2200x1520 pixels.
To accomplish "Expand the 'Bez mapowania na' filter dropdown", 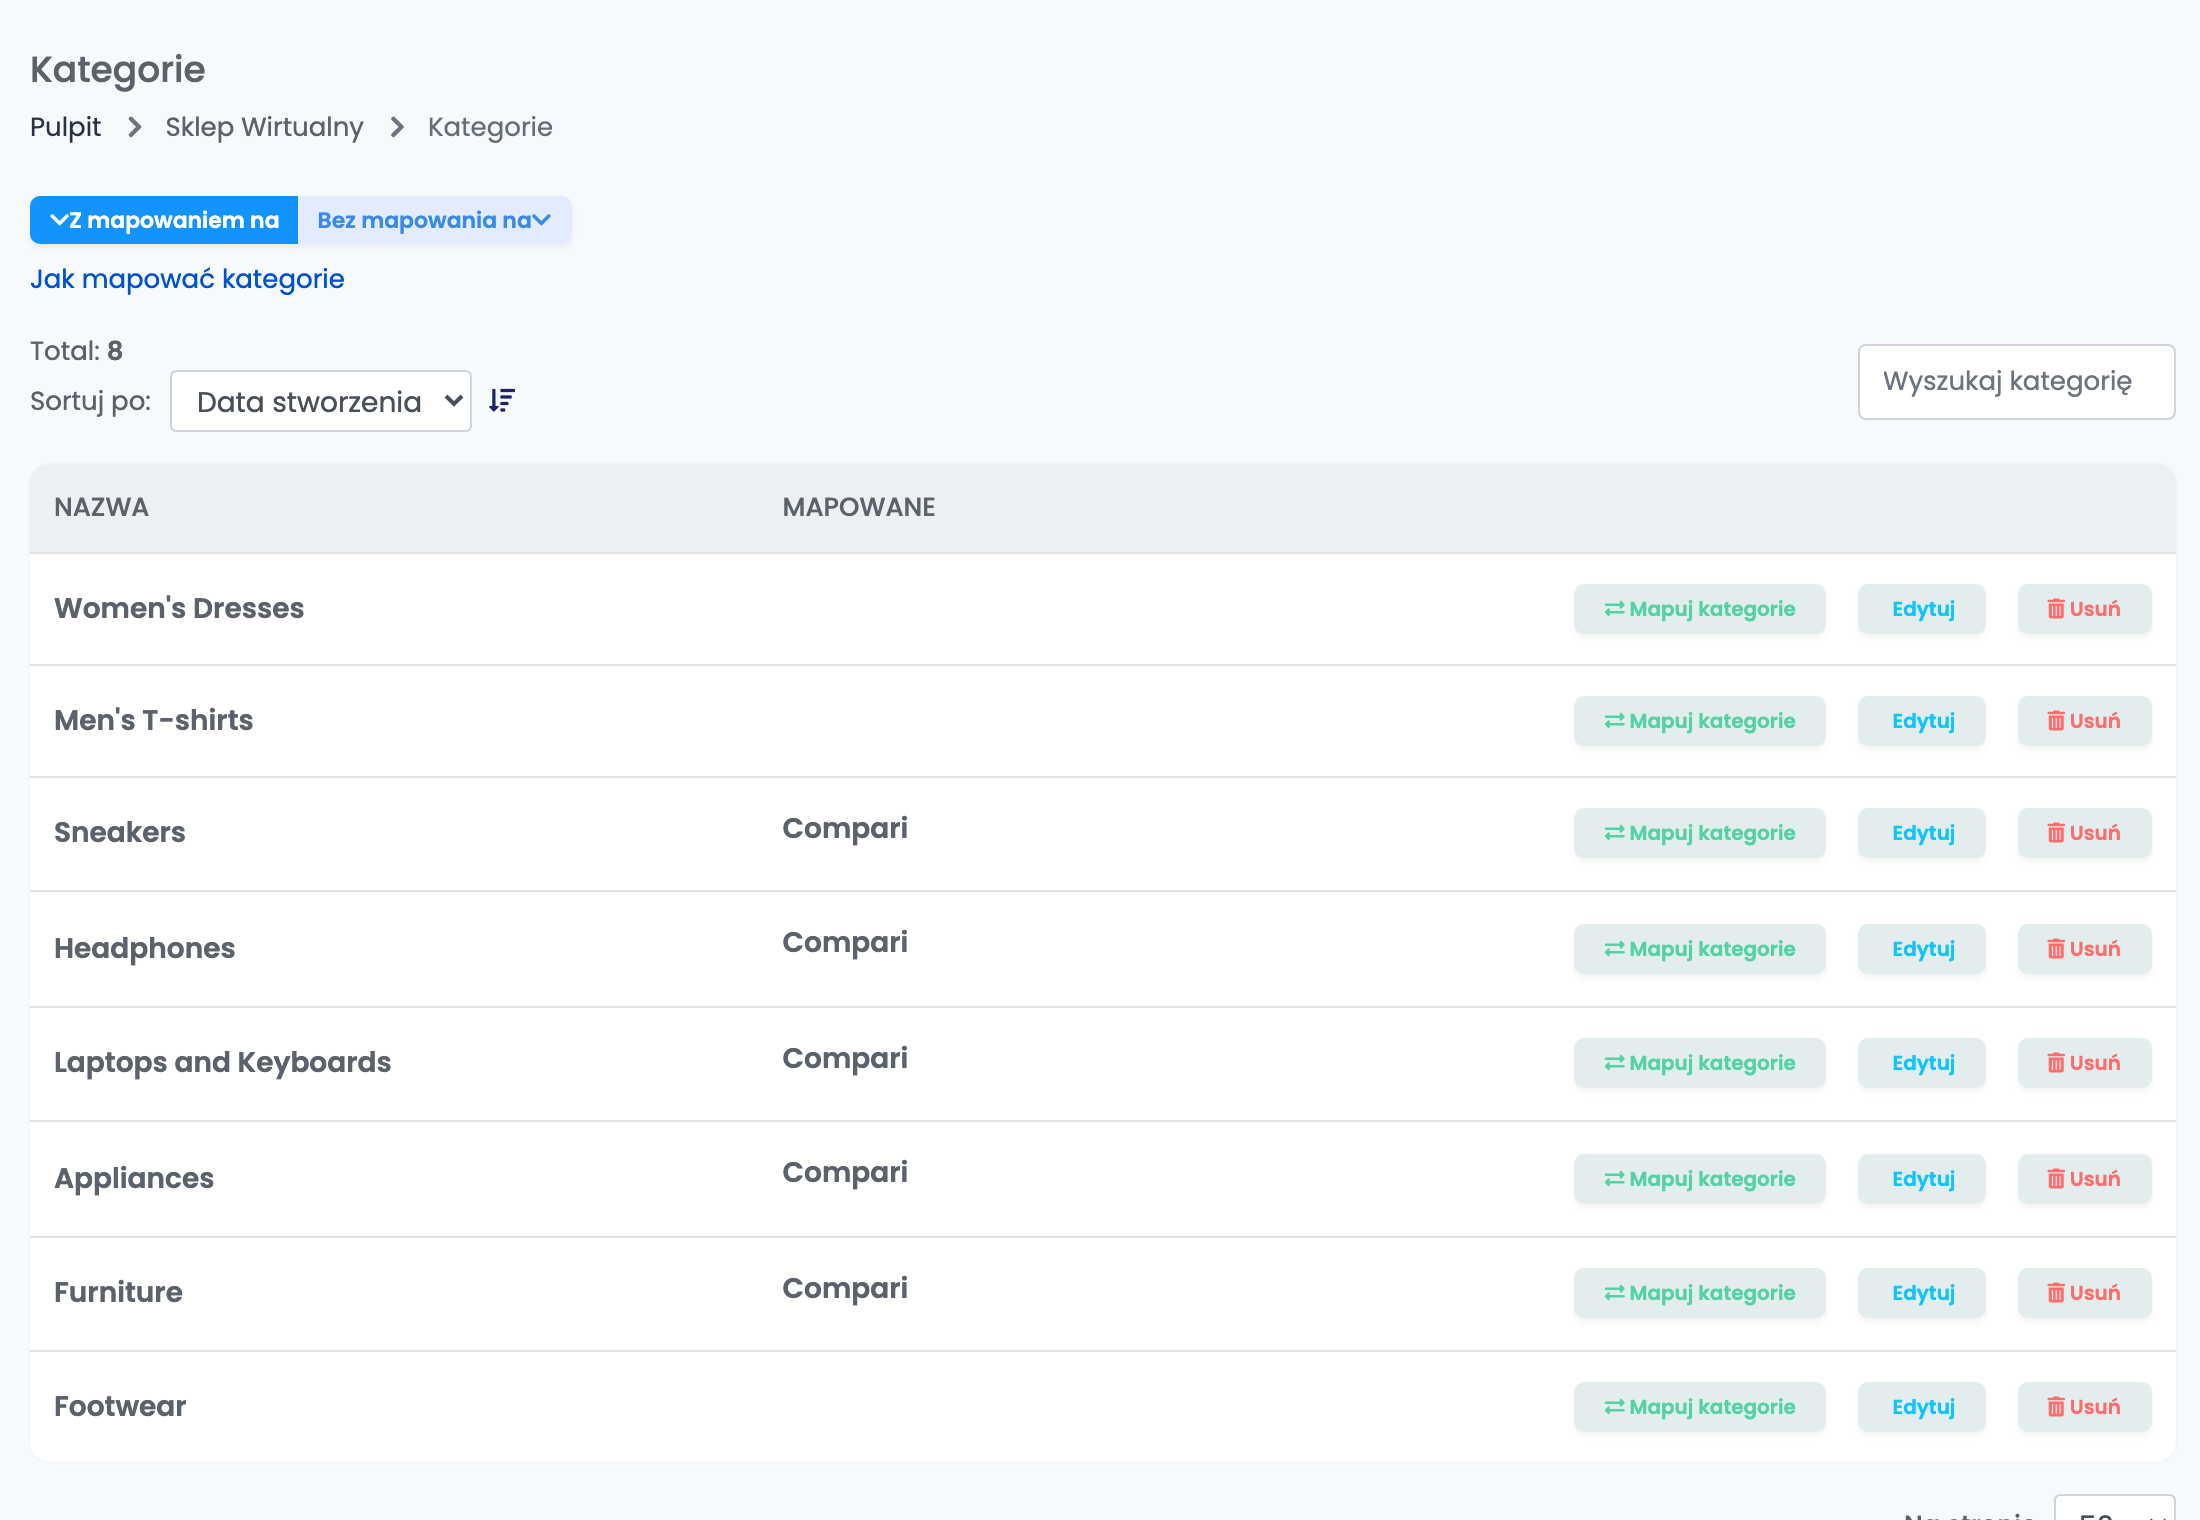I will point(435,220).
